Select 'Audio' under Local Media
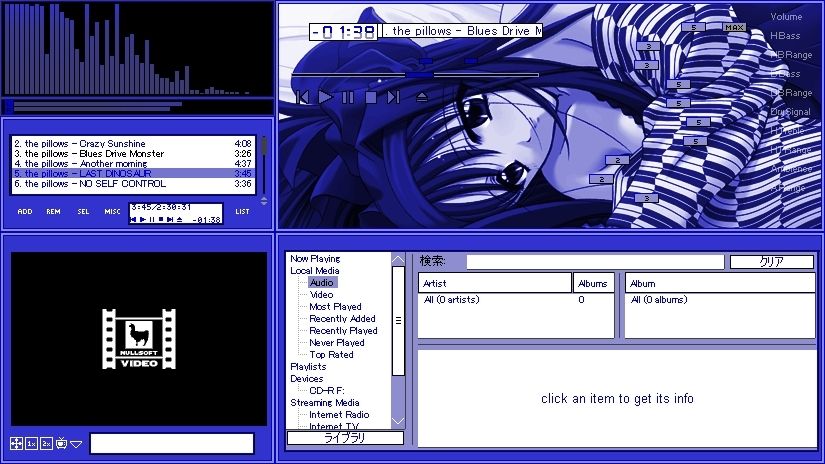The image size is (825, 464). pos(321,283)
